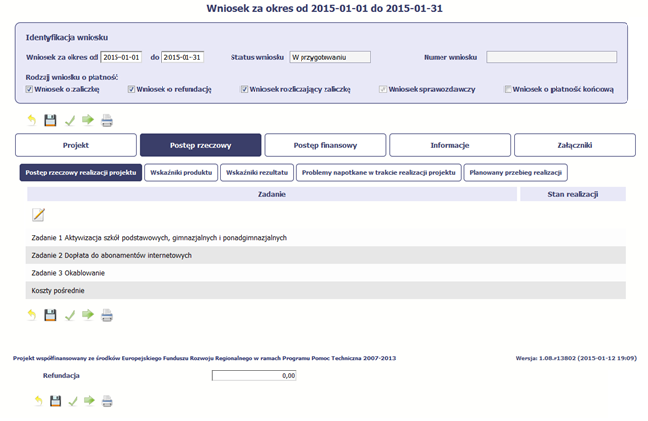Click green checkmark icon under Refundacja field
This screenshot has height=421, width=648.
click(73, 401)
